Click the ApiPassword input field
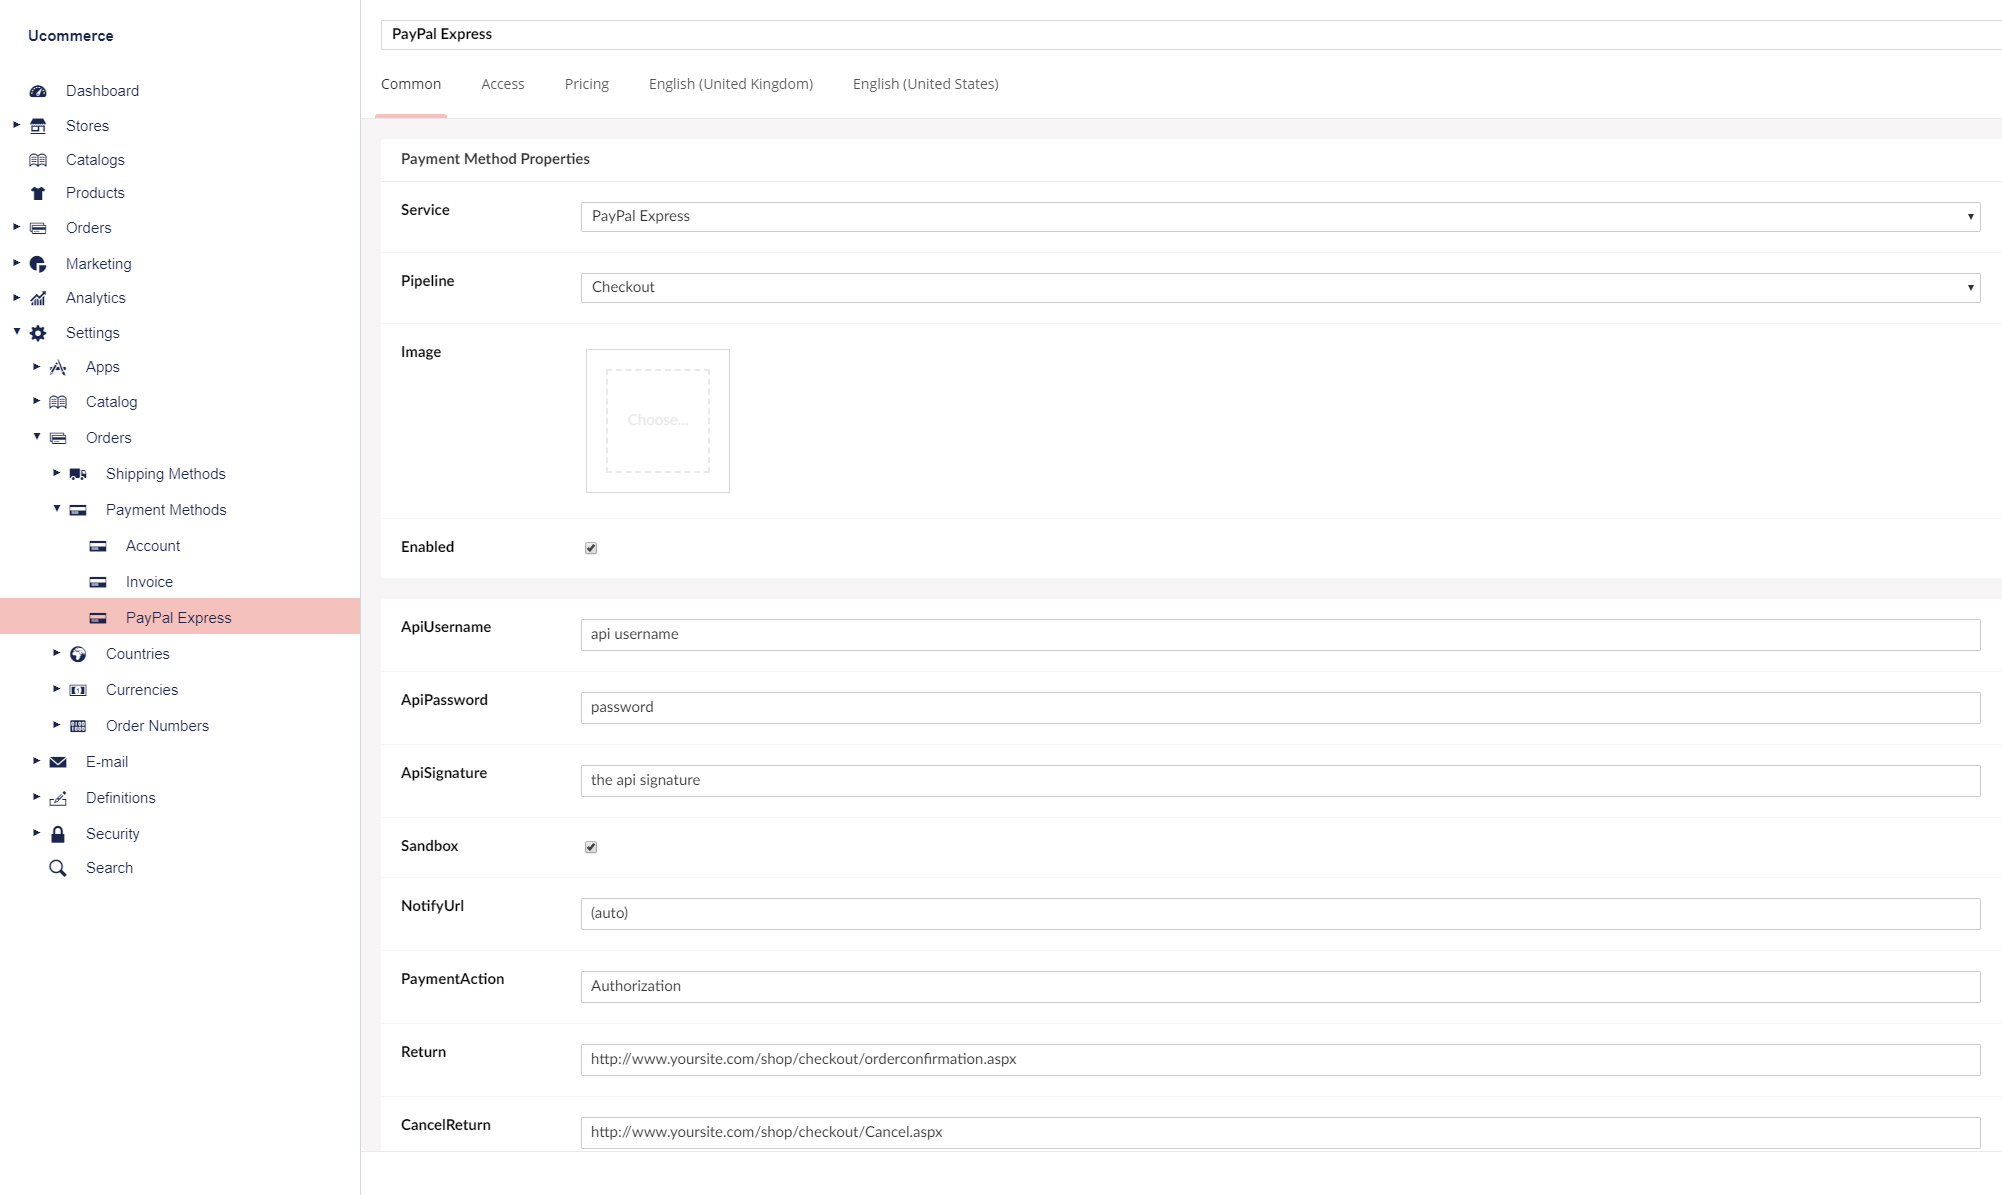This screenshot has width=2002, height=1195. point(1280,708)
